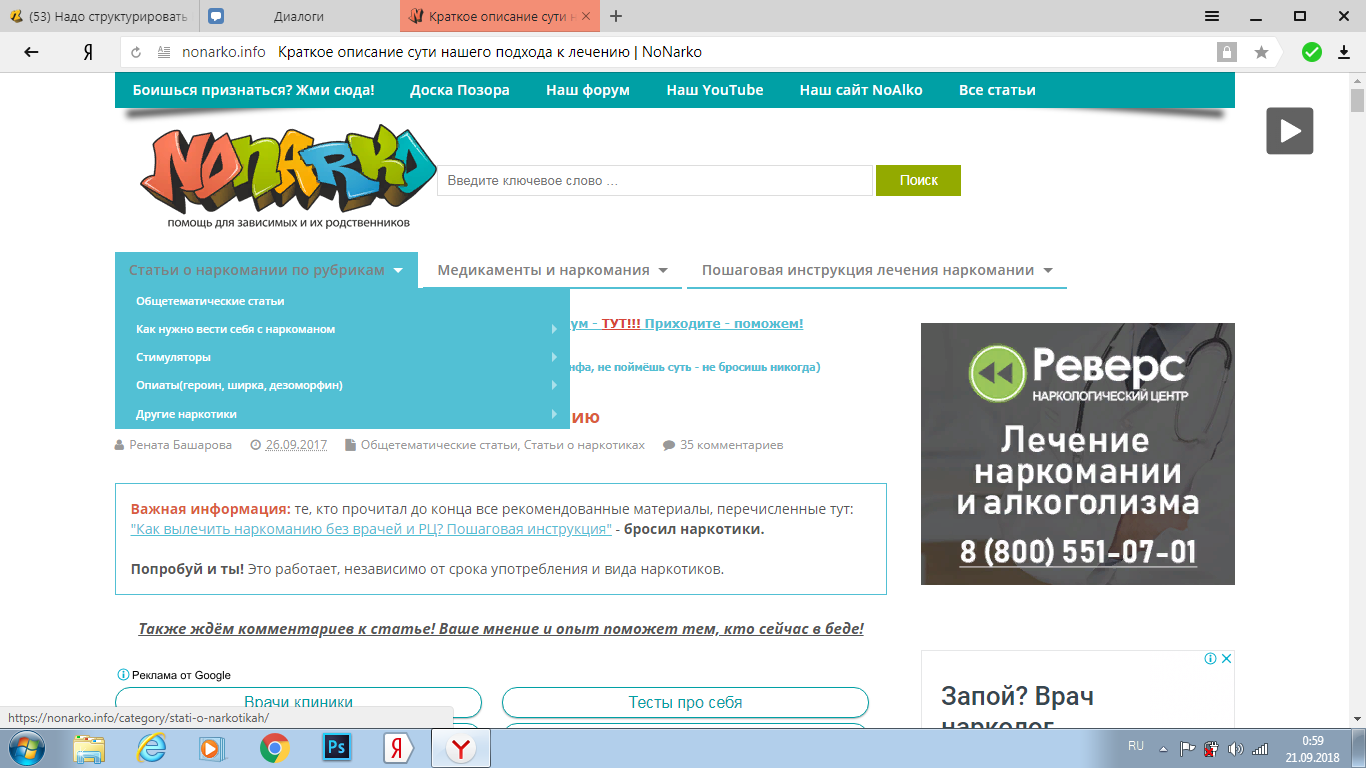
Task: Bookmark page with the star icon
Action: [1261, 52]
